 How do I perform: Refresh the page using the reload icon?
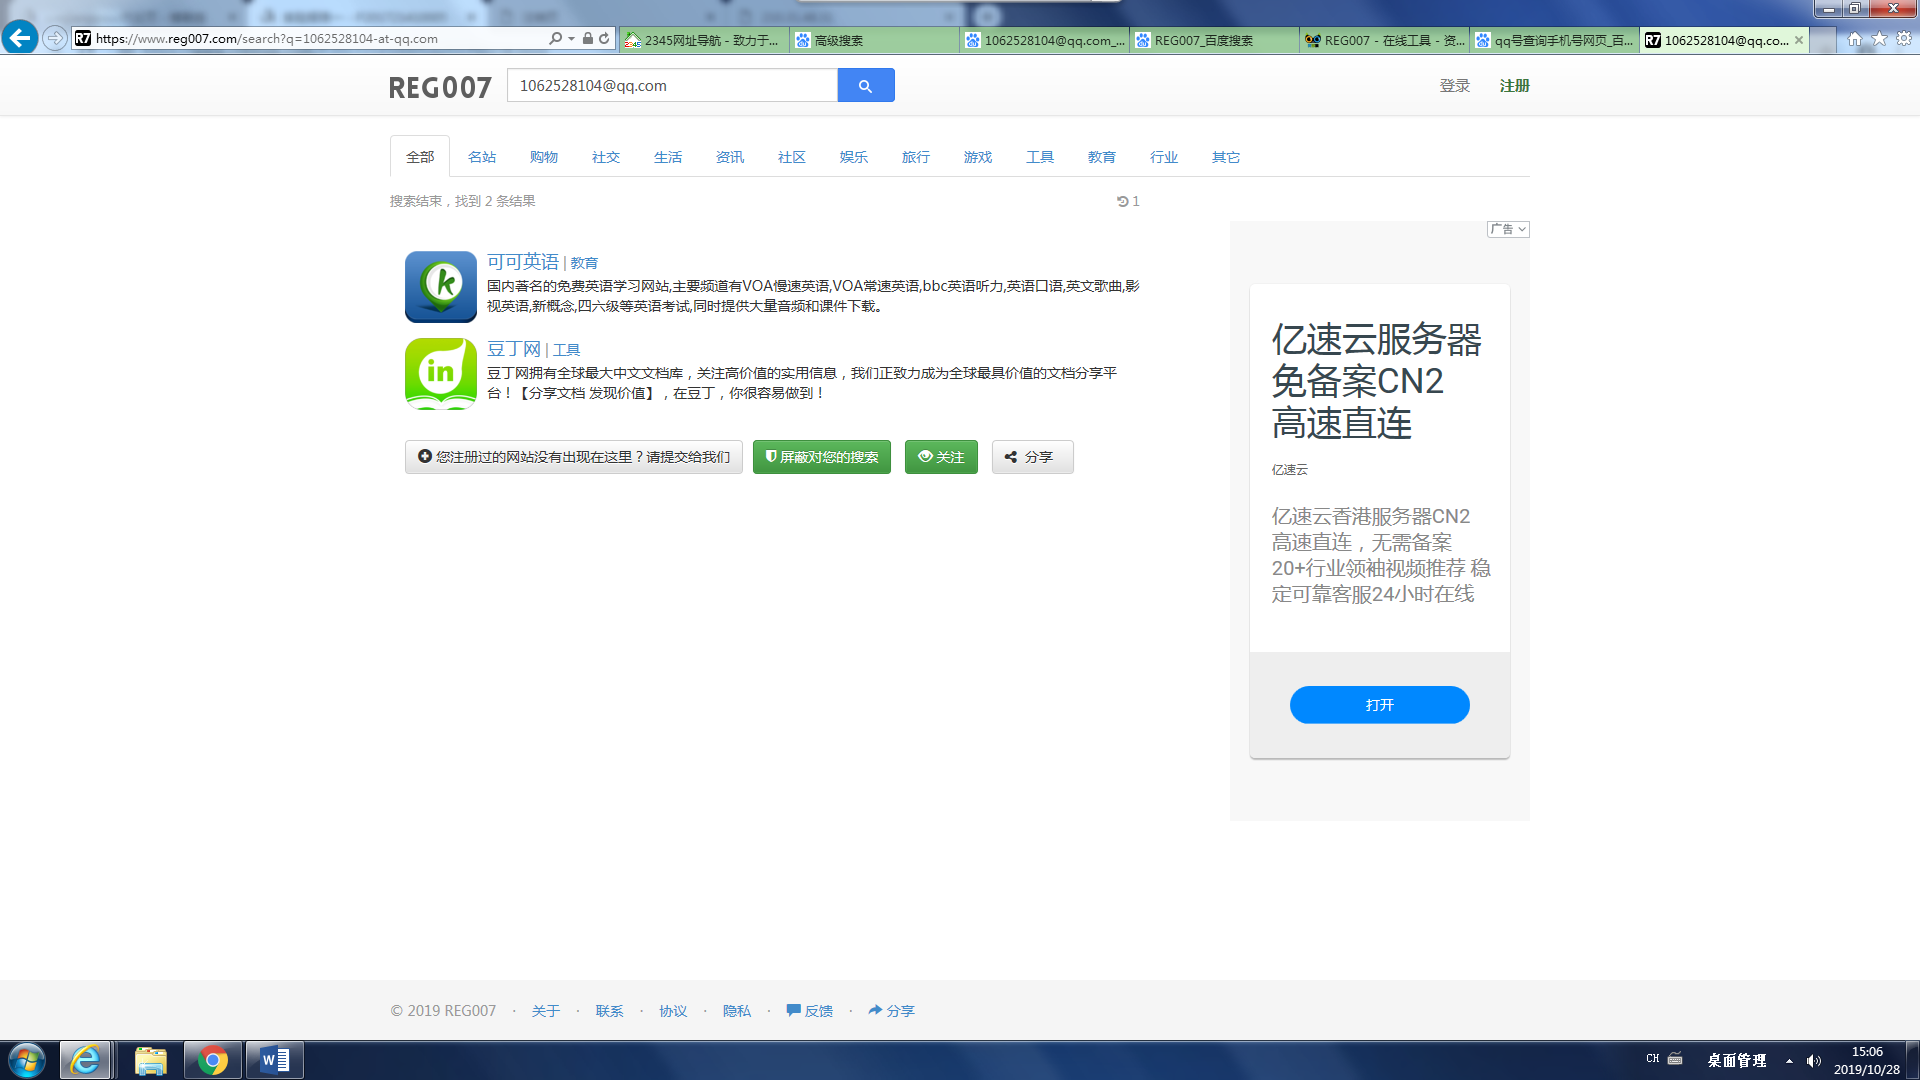tap(604, 39)
